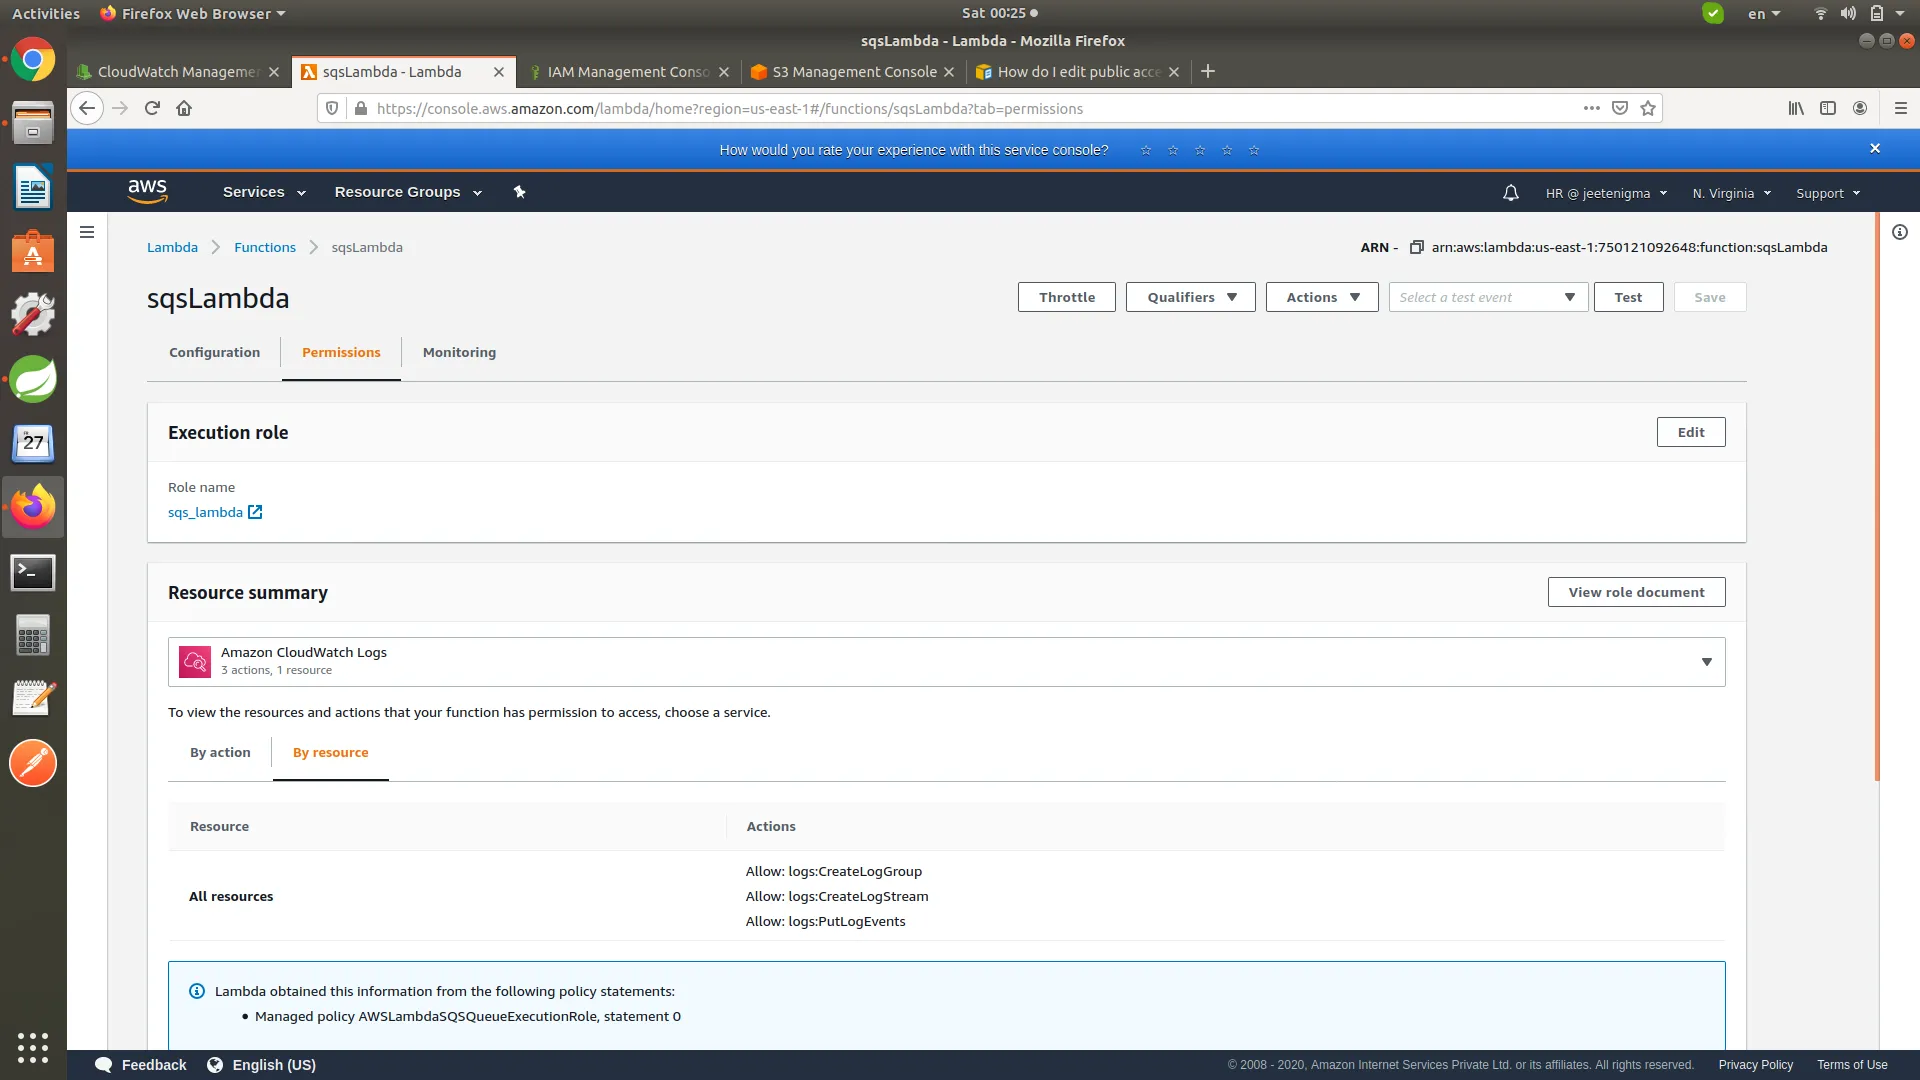Open the left hamburger side menu
This screenshot has height=1080, width=1920.
pyautogui.click(x=87, y=232)
